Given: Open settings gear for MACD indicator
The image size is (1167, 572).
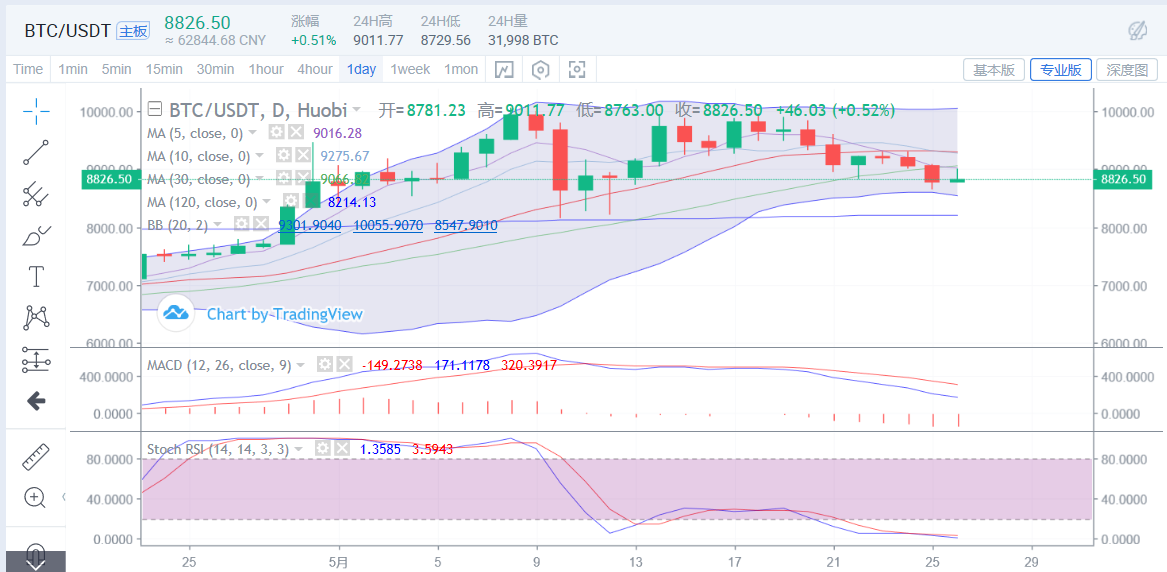Looking at the screenshot, I should [x=324, y=364].
